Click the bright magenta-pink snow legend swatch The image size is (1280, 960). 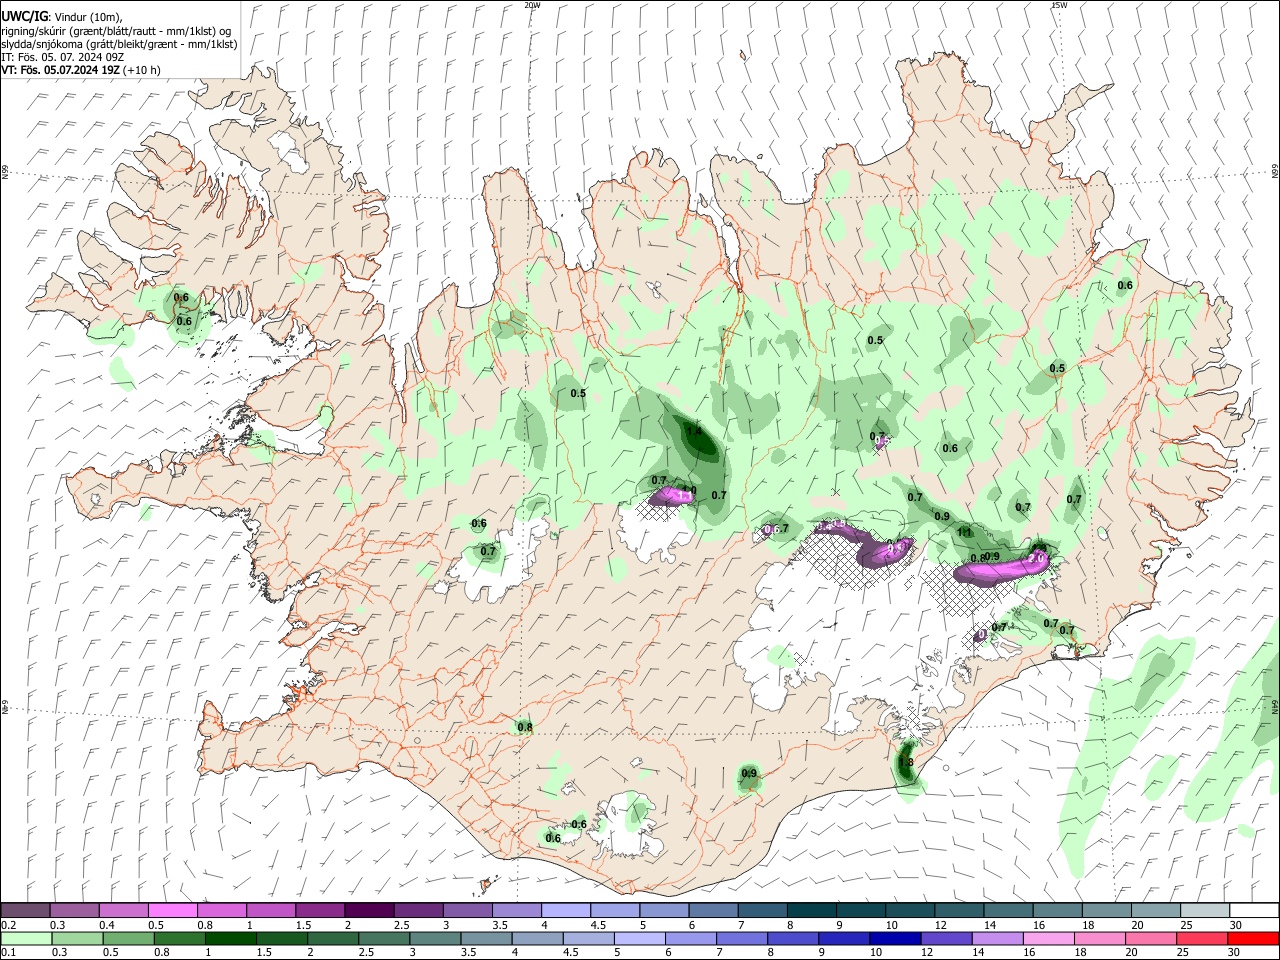[x=172, y=910]
